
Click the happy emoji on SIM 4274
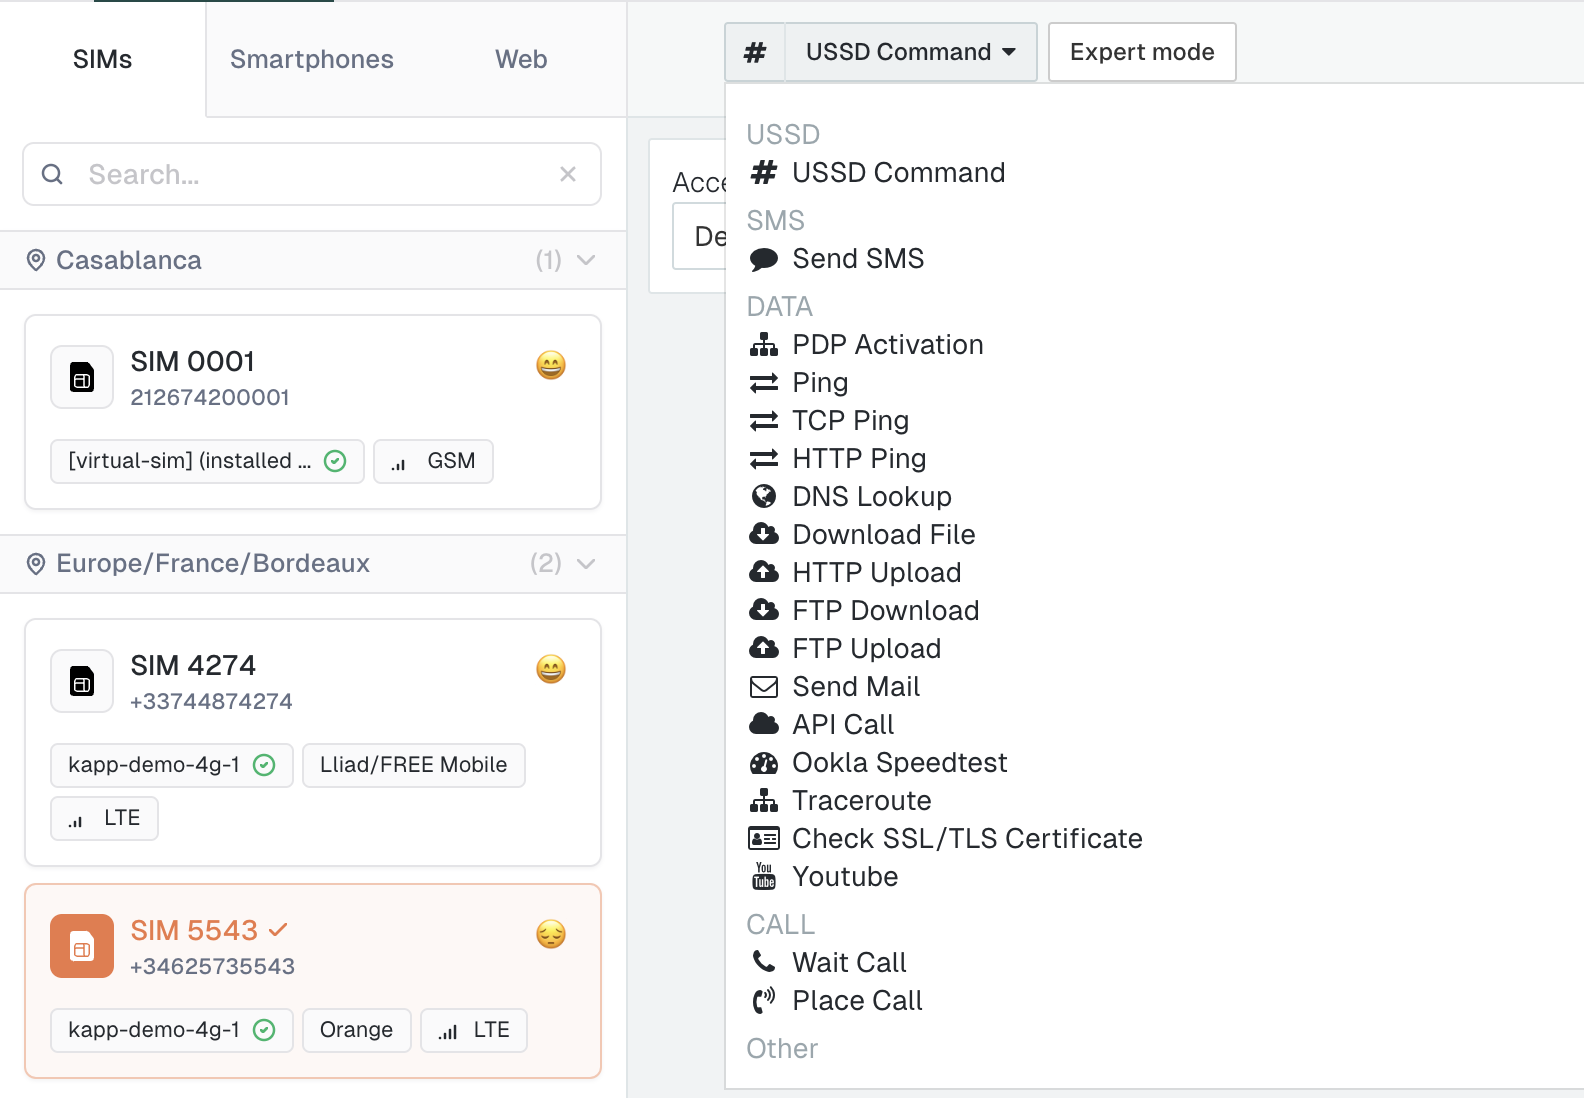pyautogui.click(x=551, y=669)
